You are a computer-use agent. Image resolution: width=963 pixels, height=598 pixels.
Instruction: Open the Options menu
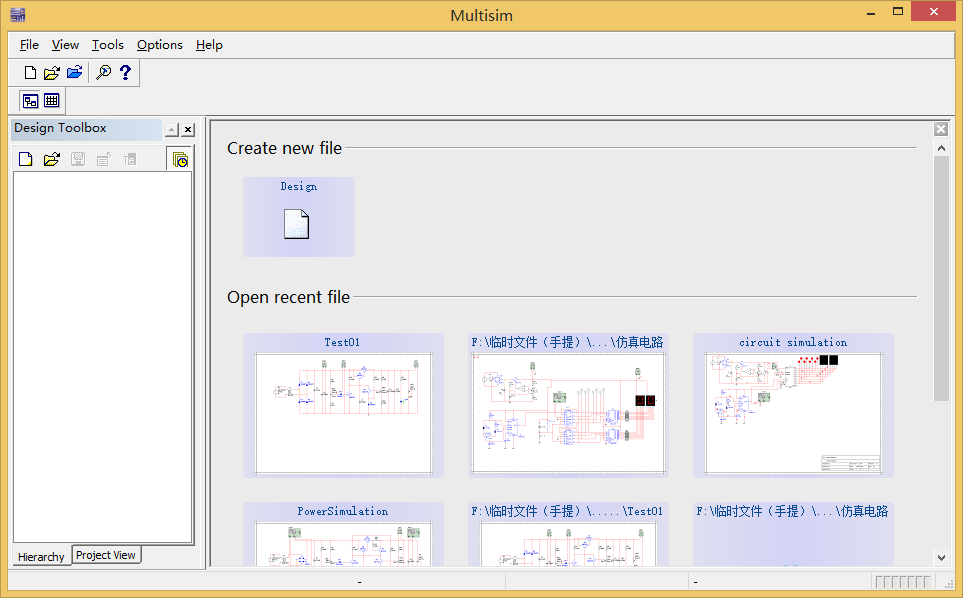[160, 45]
